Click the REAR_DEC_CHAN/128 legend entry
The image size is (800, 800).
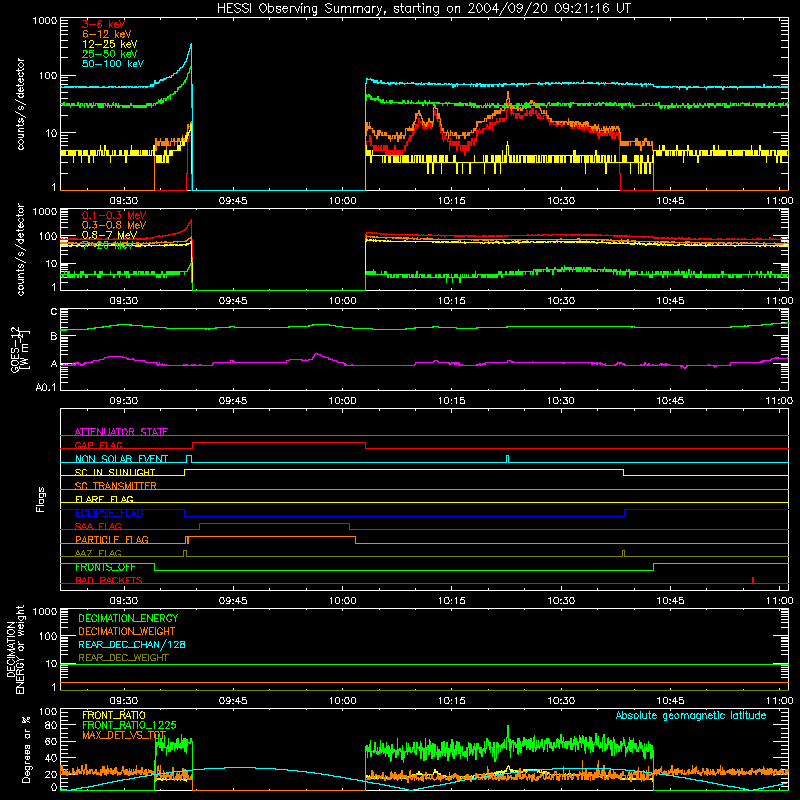pos(132,644)
